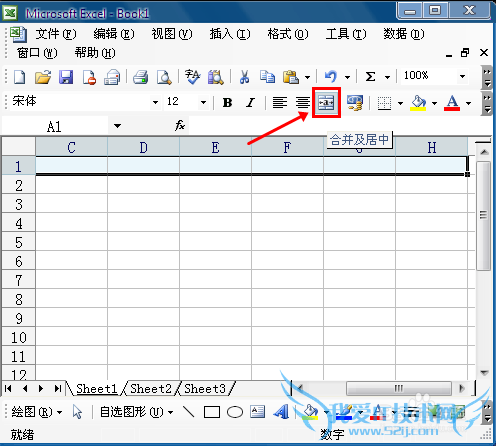496x446 pixels.
Task: Click the Research binoculars-book icon
Action: tap(216, 77)
